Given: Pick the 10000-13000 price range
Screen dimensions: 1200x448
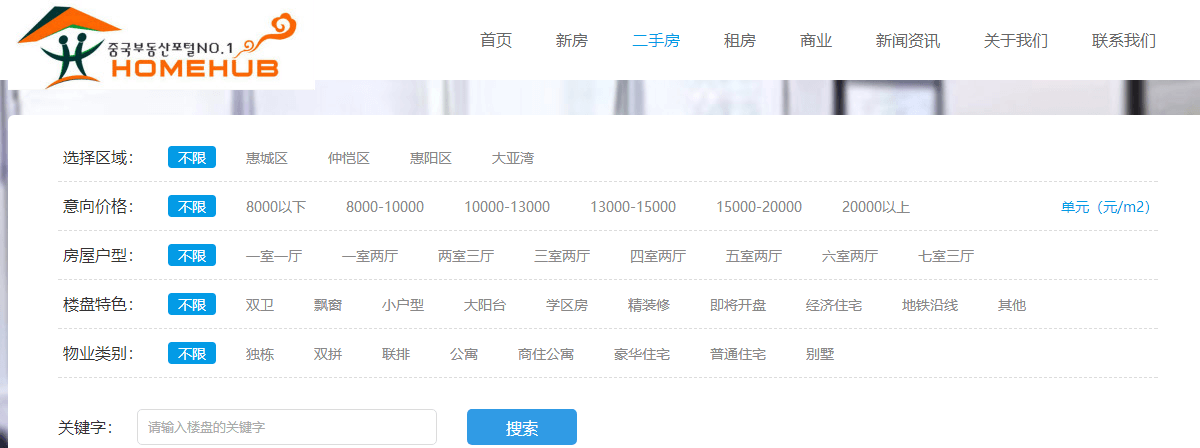Looking at the screenshot, I should pos(507,207).
